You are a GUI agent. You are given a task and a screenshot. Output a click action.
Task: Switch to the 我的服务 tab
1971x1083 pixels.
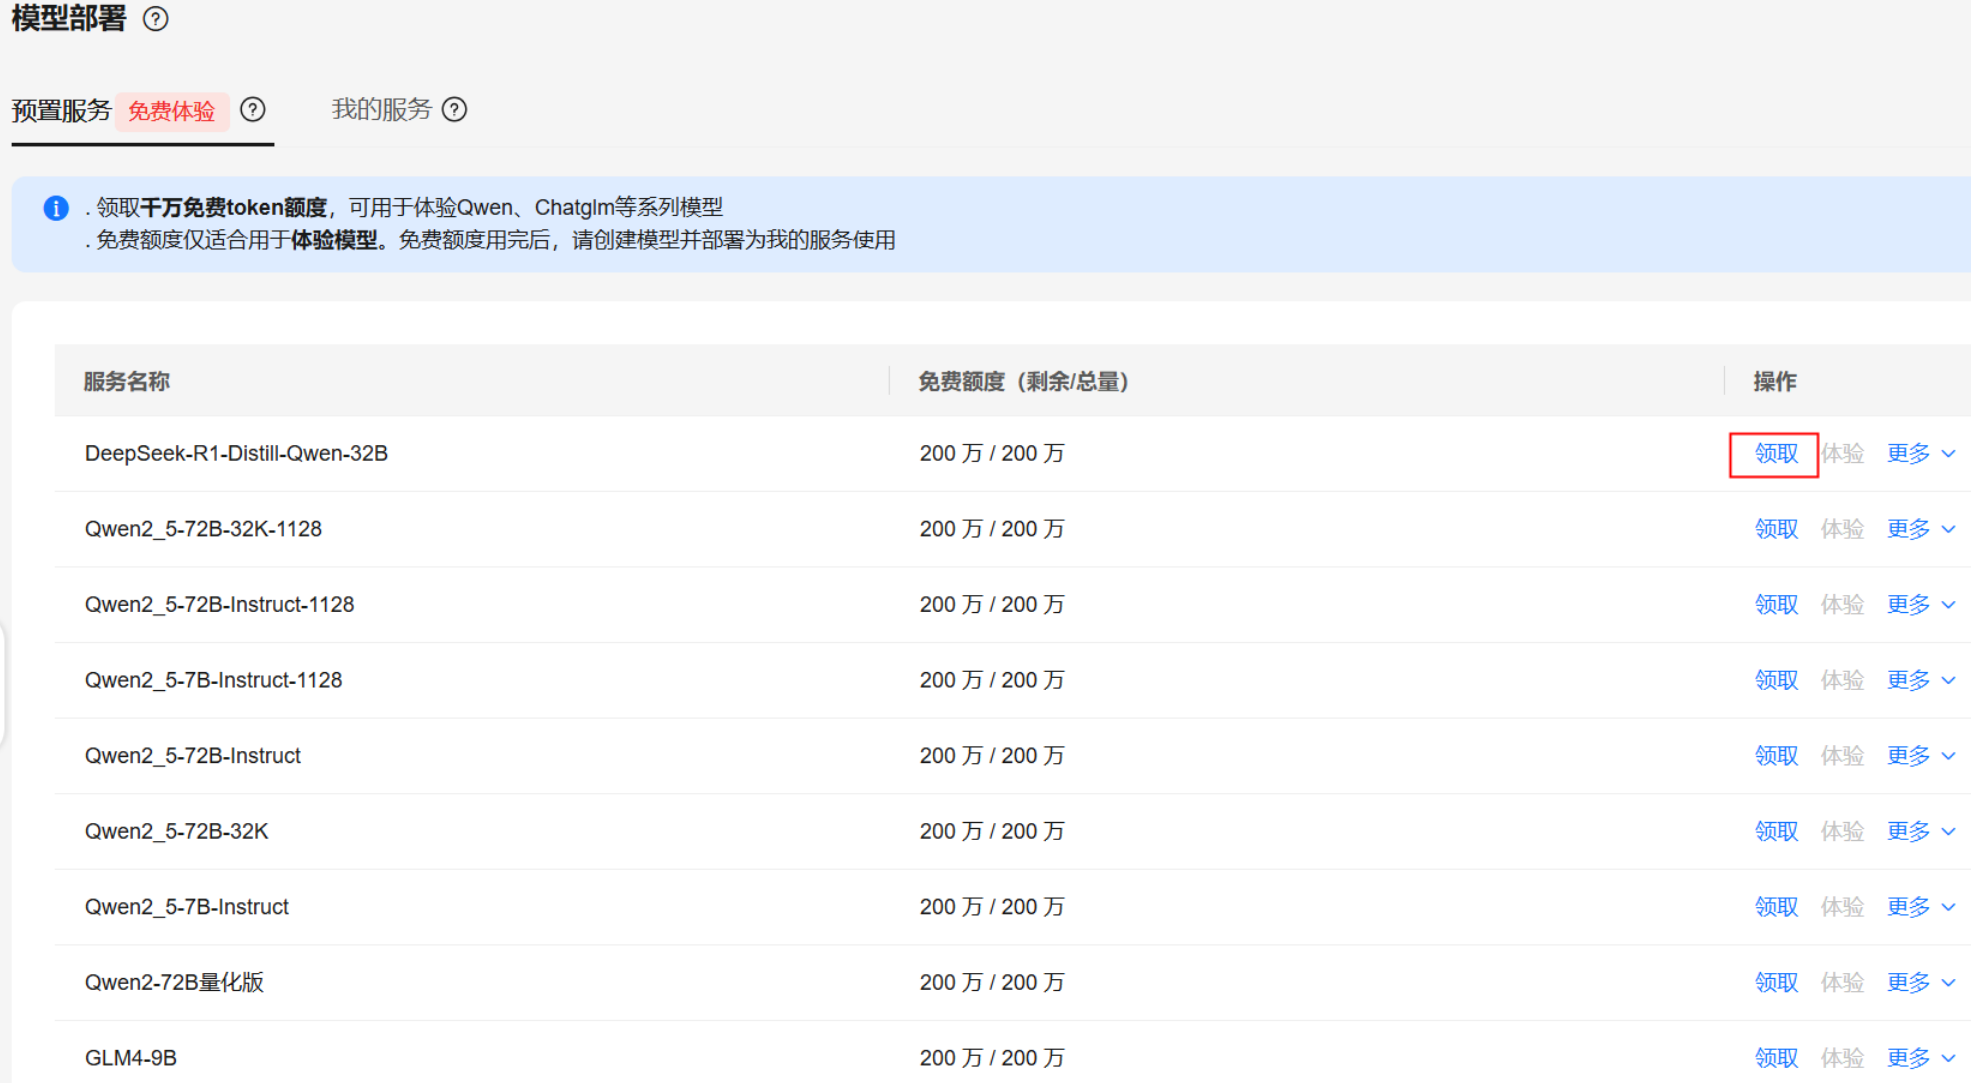[x=381, y=110]
